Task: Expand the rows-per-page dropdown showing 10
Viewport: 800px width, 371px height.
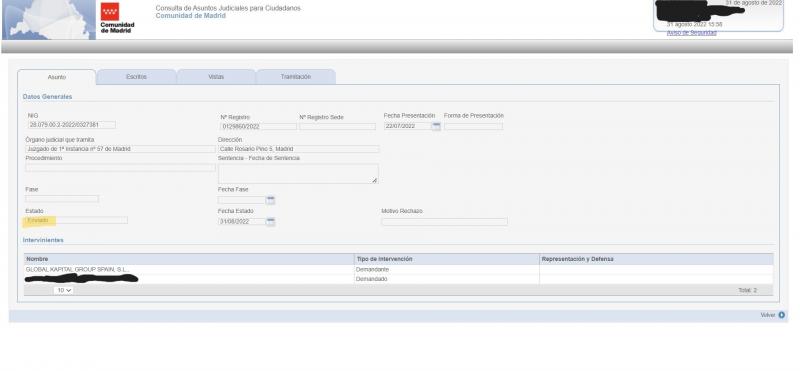Action: [x=64, y=290]
